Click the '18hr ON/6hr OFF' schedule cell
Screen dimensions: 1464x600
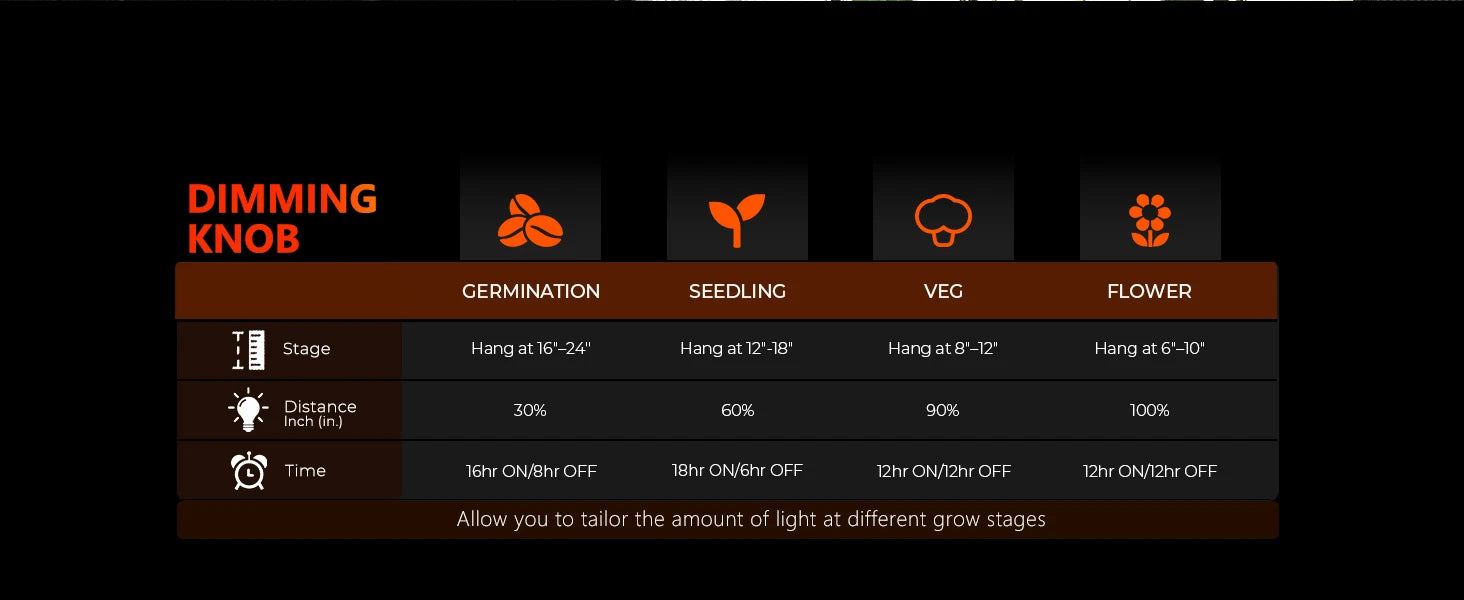pyautogui.click(x=737, y=470)
